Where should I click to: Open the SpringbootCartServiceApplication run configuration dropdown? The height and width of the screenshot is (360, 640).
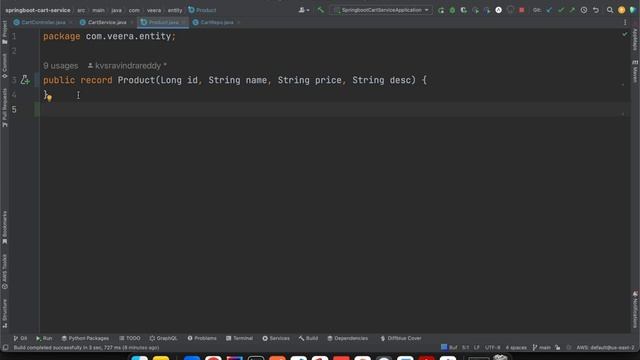pos(382,10)
